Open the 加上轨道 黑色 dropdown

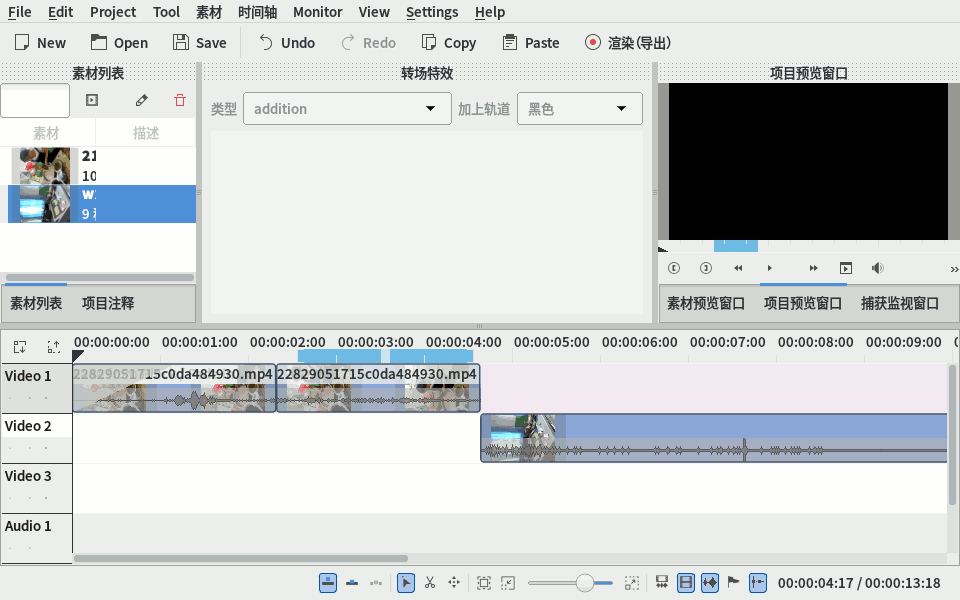click(580, 109)
